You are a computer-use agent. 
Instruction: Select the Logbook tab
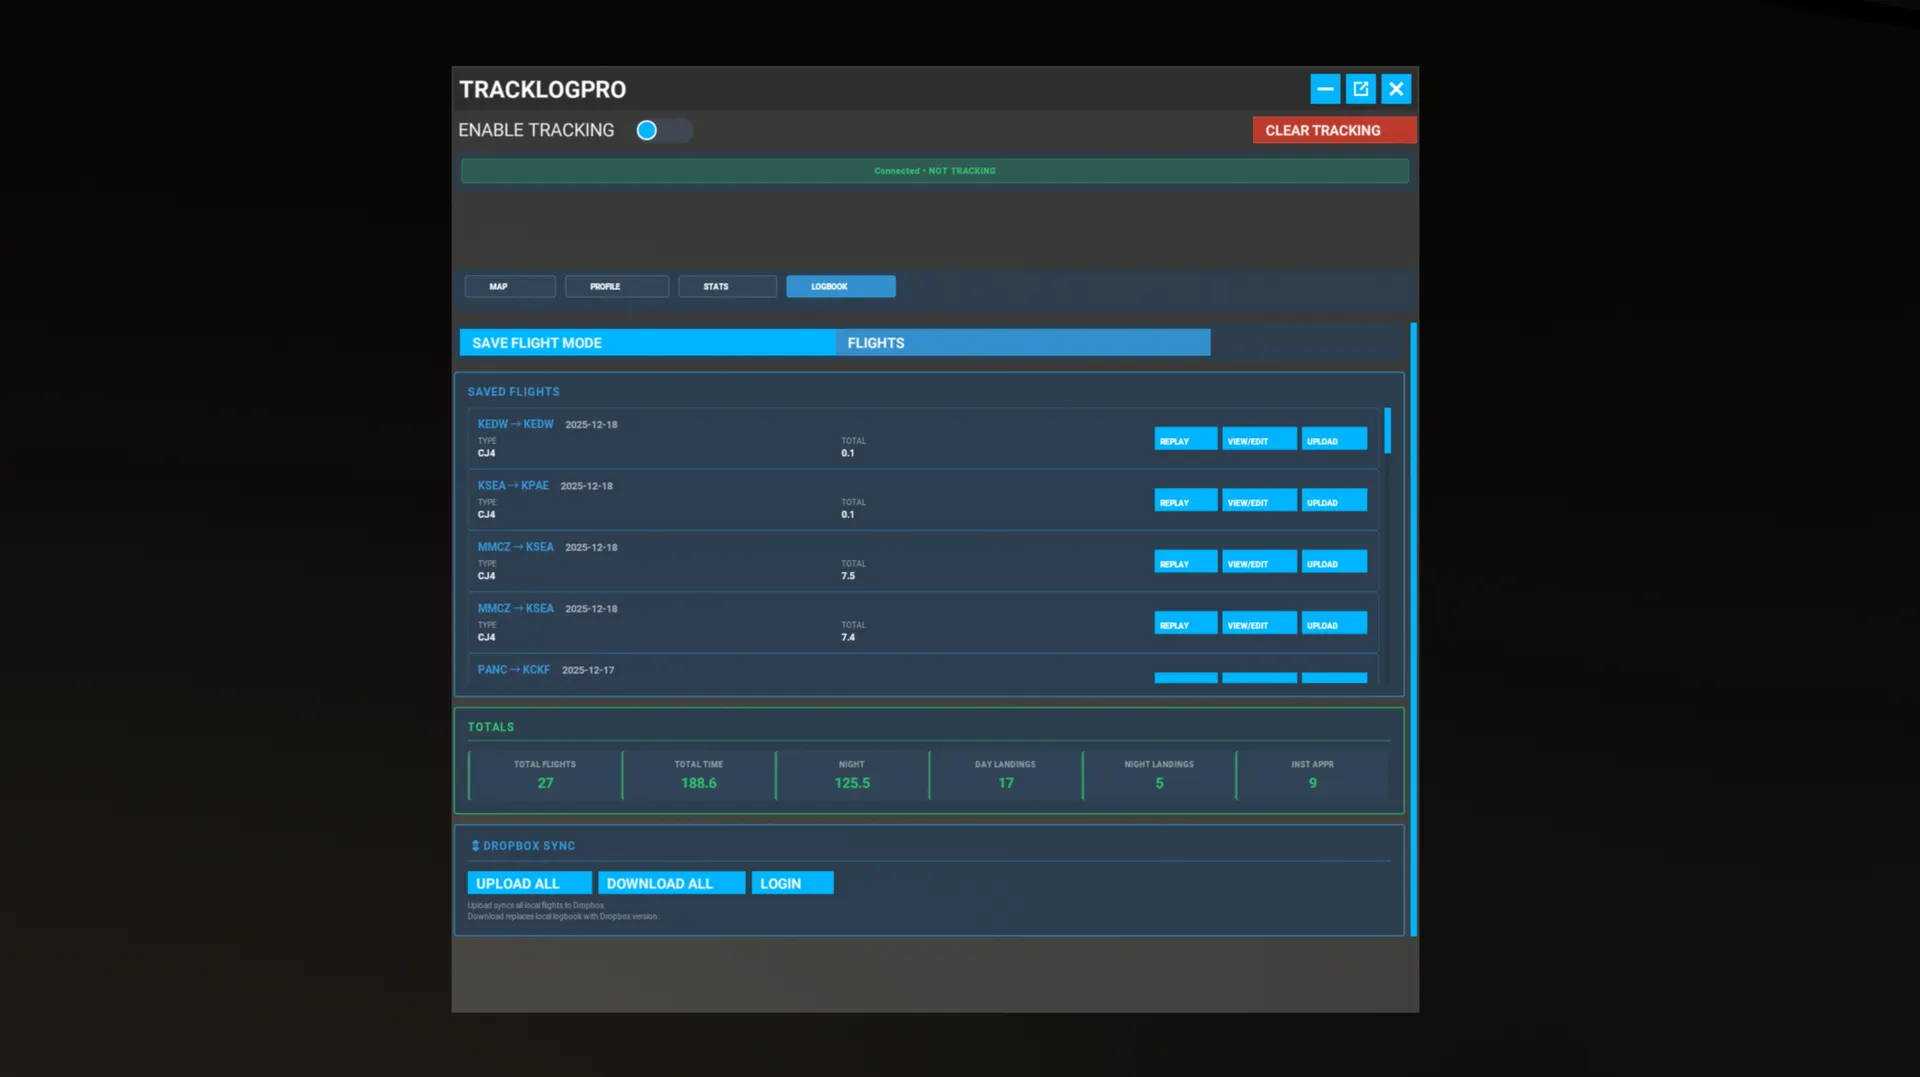[840, 287]
